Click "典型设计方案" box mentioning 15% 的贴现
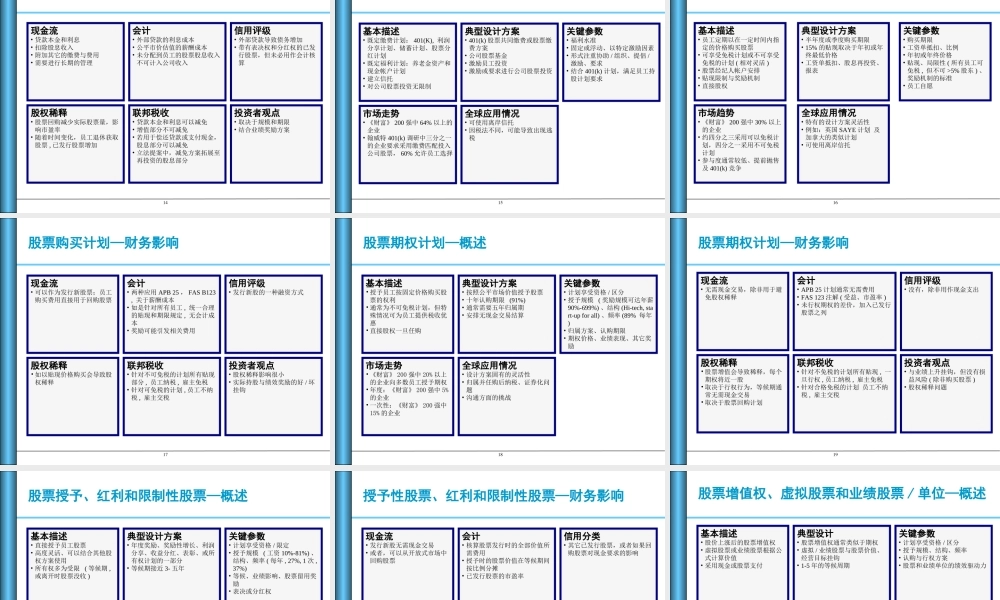Image resolution: width=1000 pixels, height=600 pixels. click(844, 62)
